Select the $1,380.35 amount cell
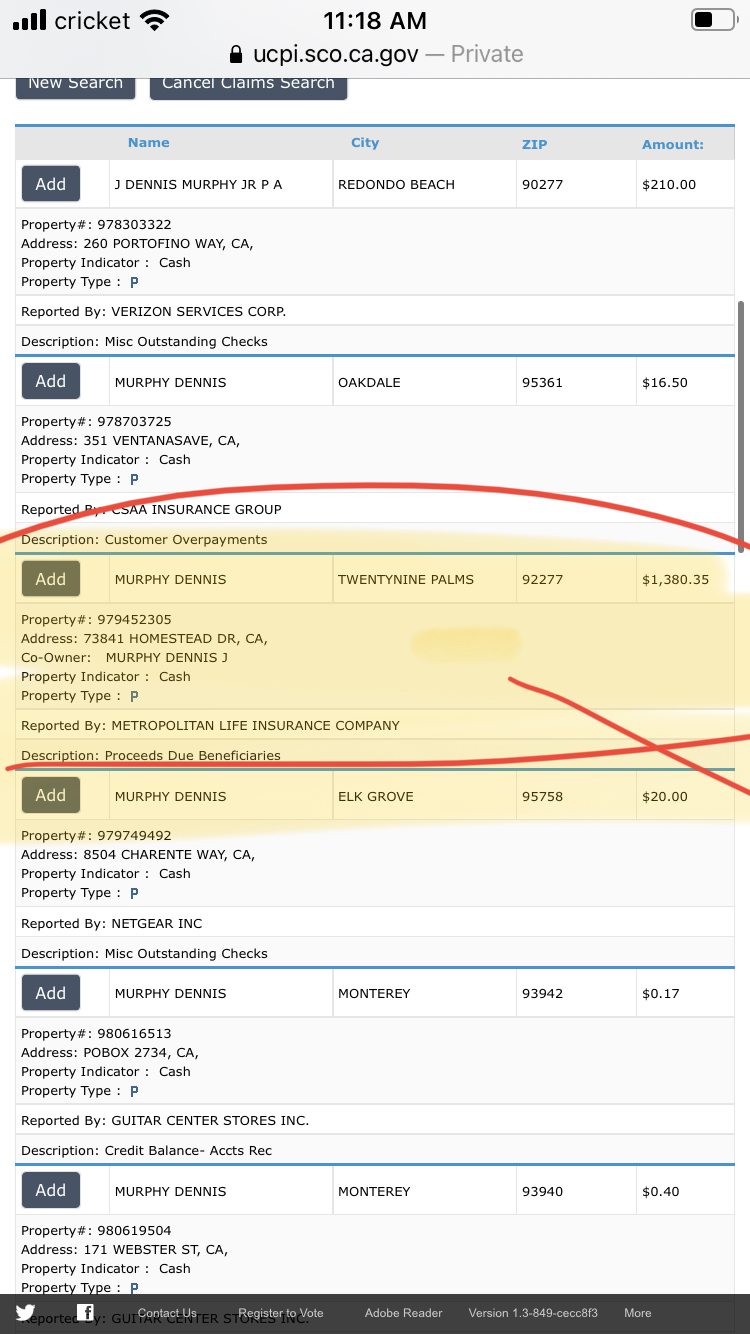 click(675, 579)
